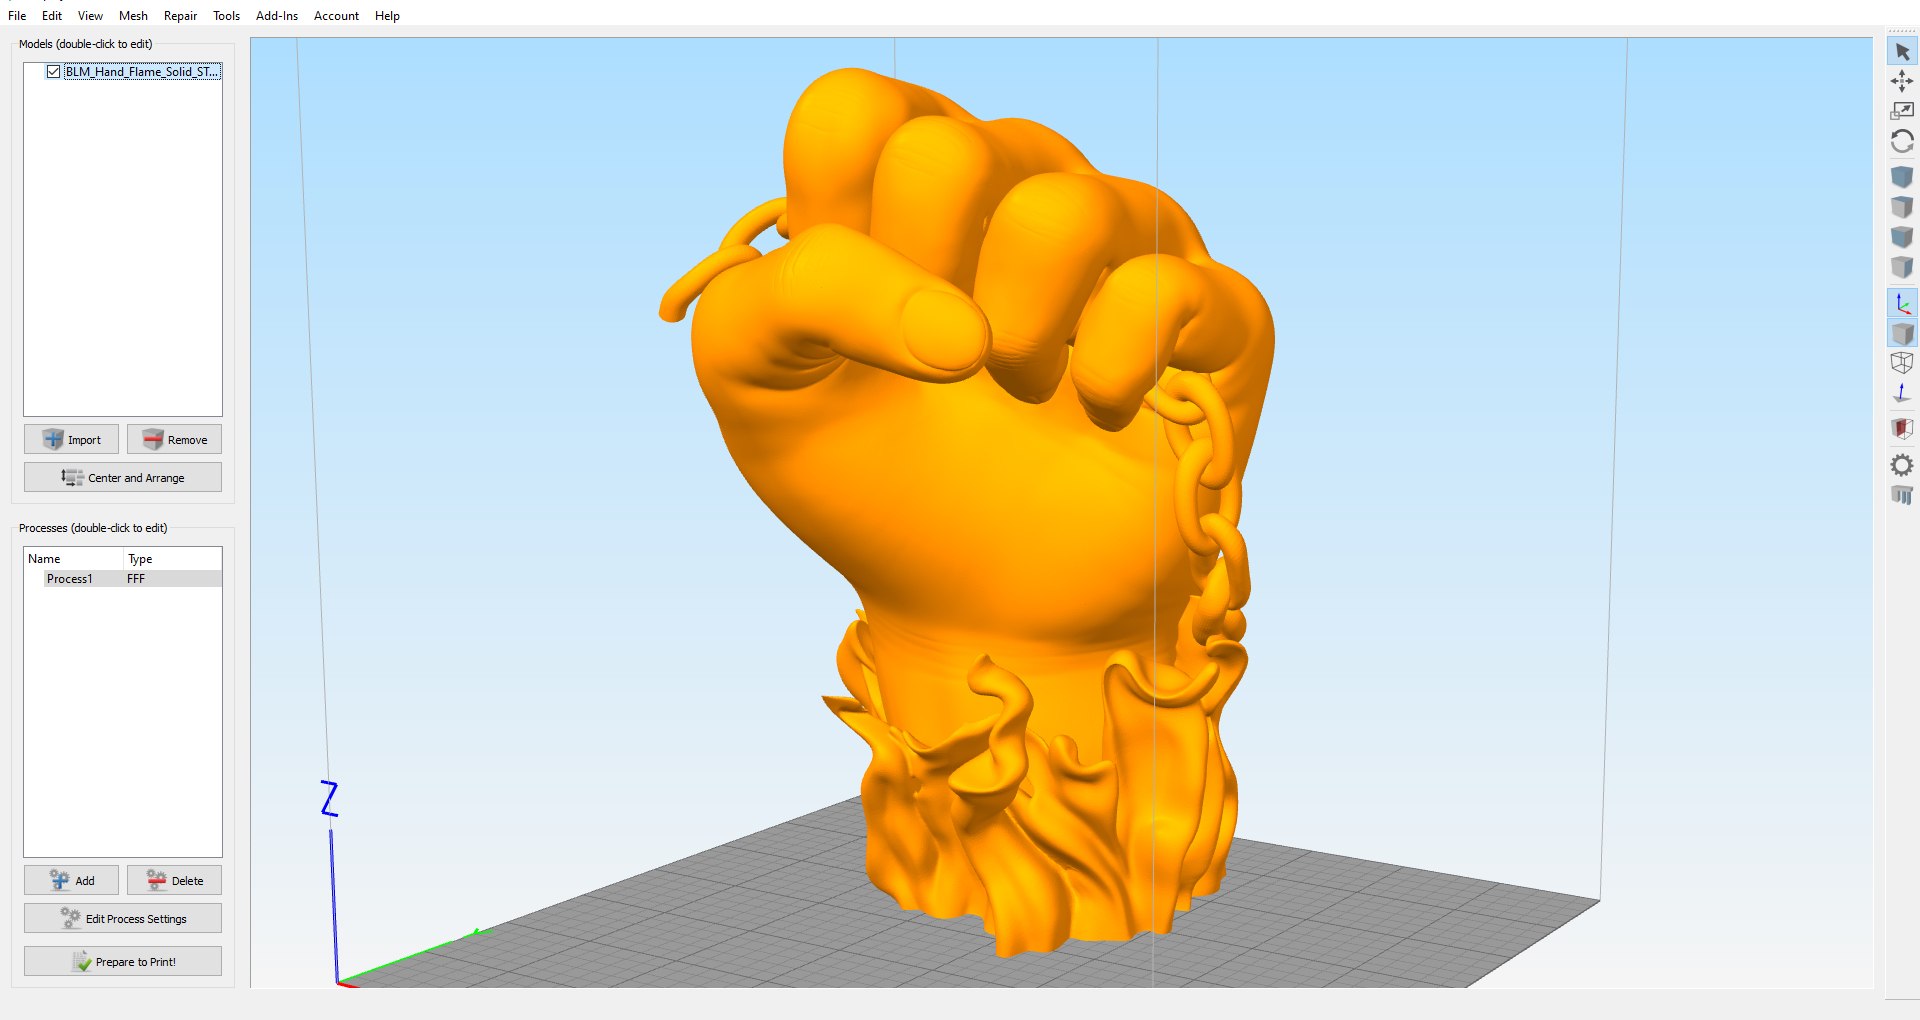1920x1020 pixels.
Task: Switch to the default isometric view cube
Action: (1902, 177)
